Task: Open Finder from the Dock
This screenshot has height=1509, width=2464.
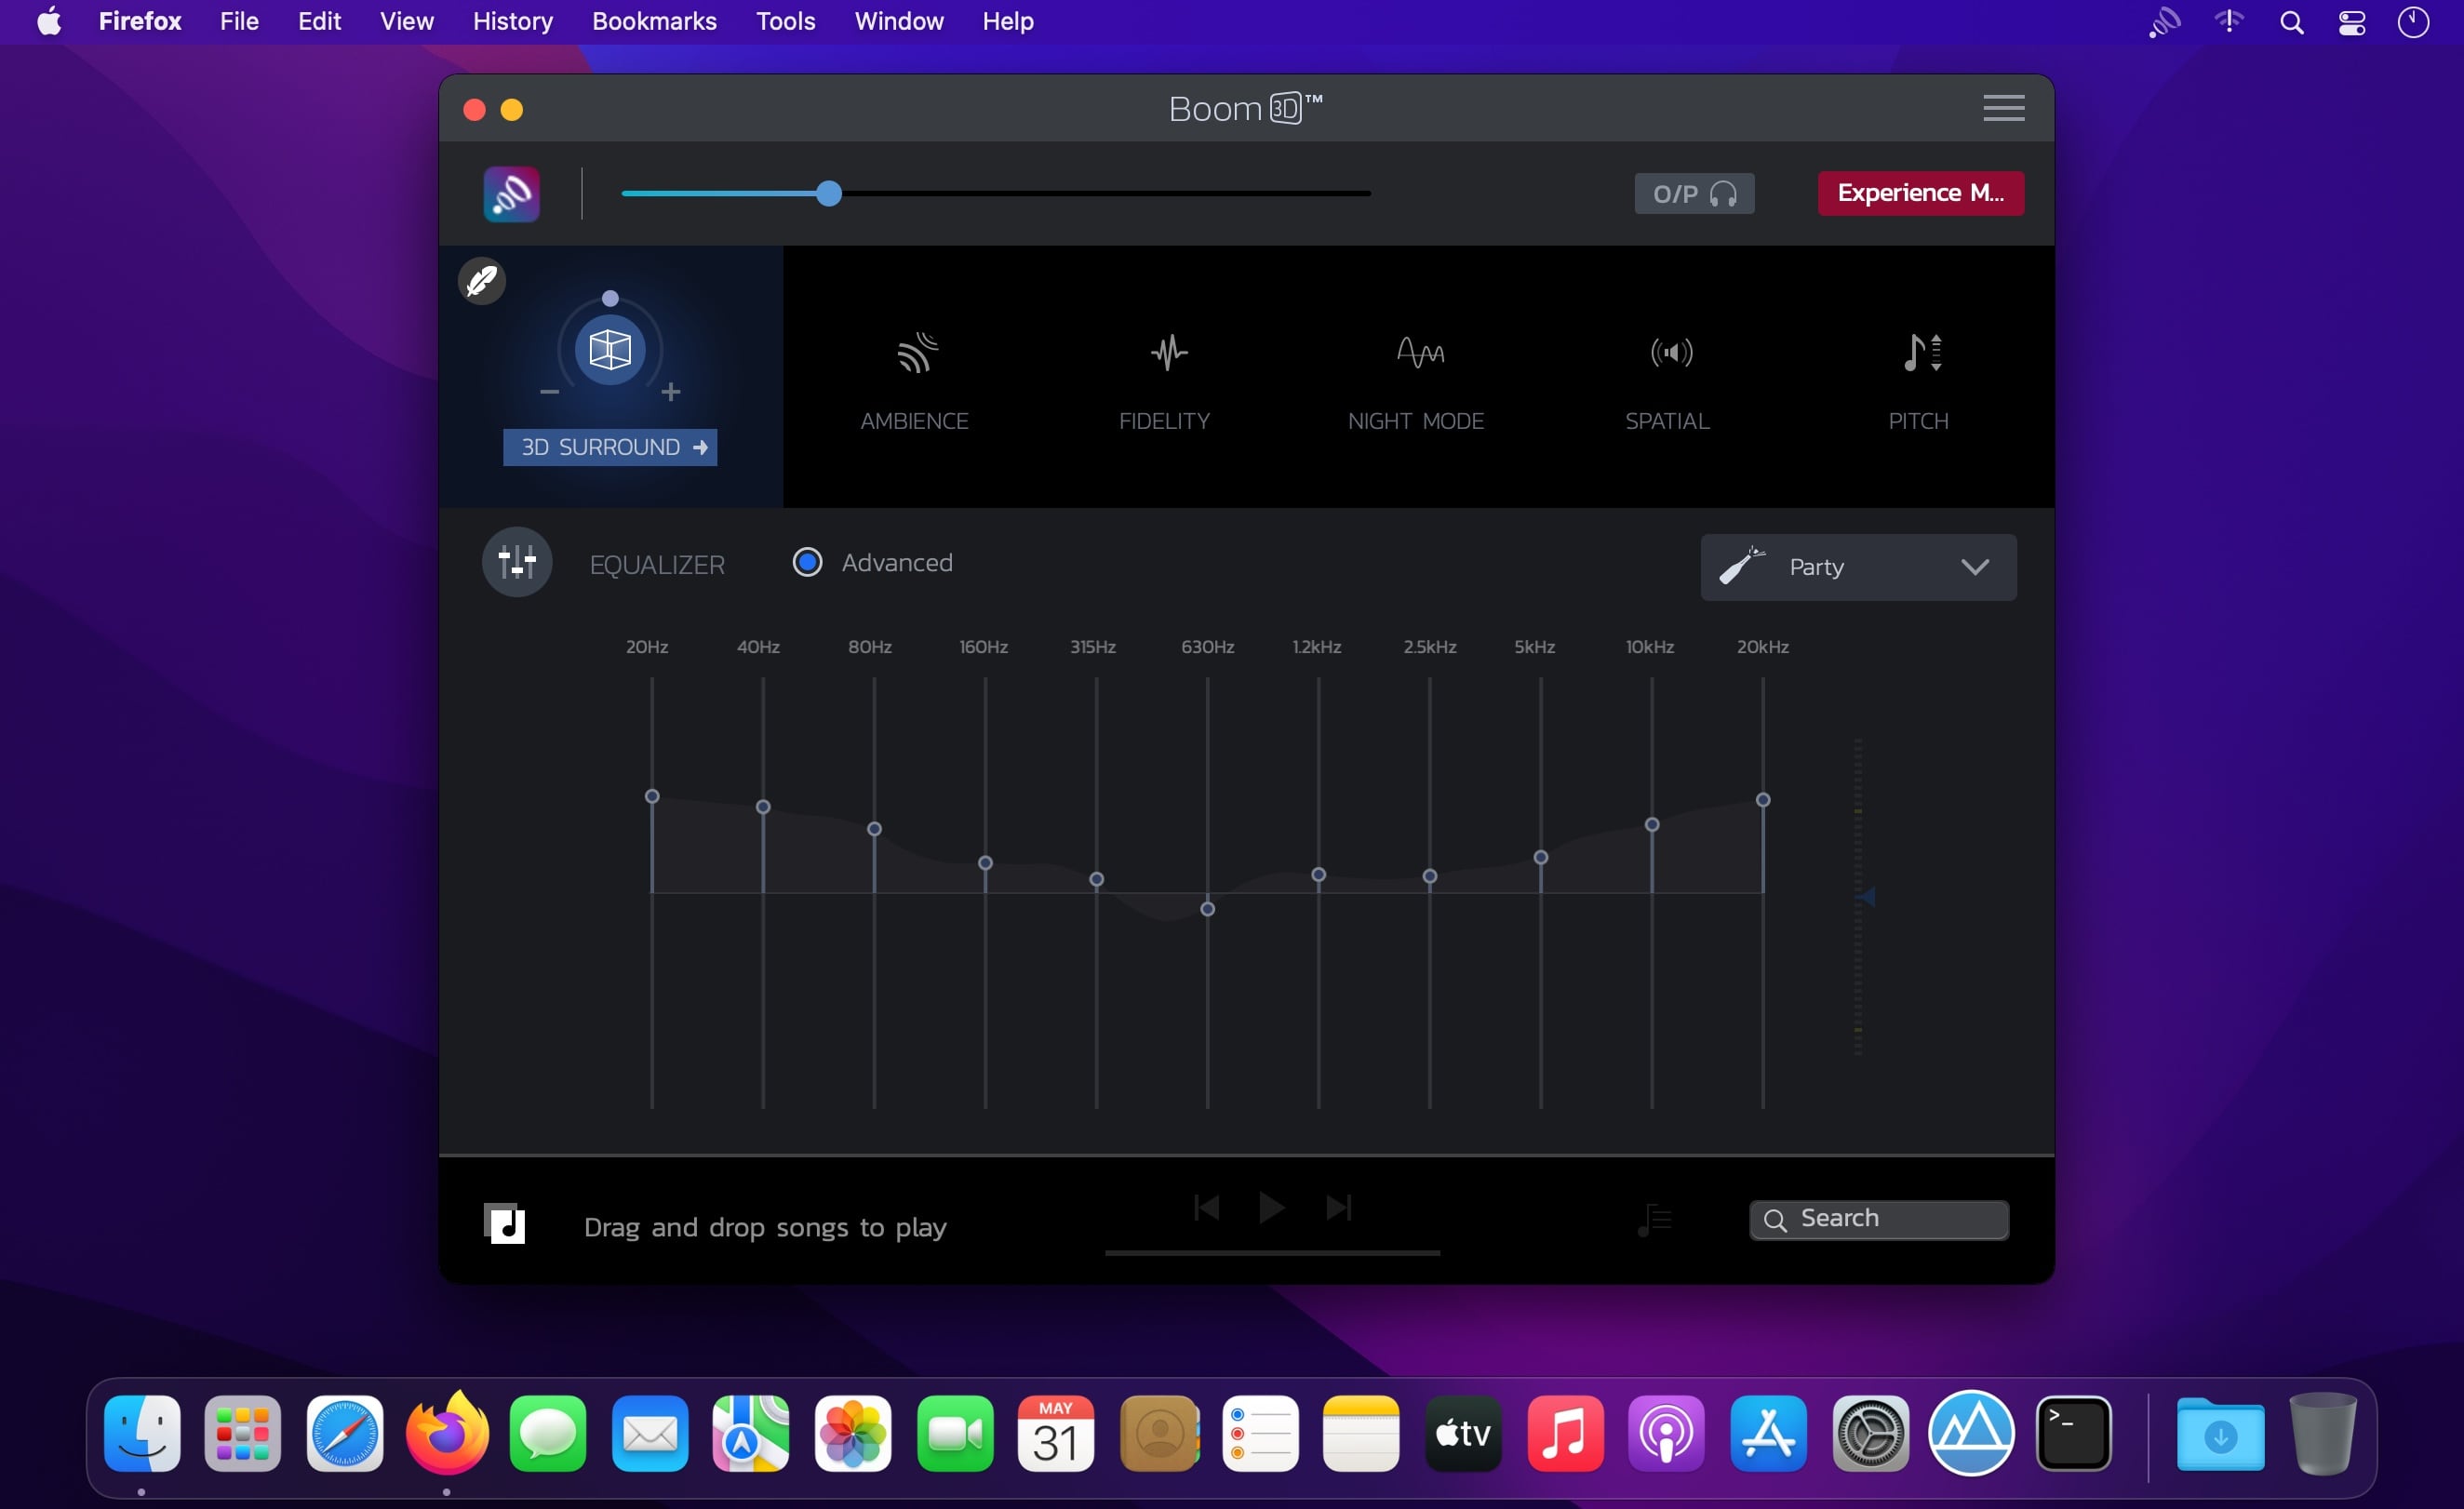Action: (x=142, y=1433)
